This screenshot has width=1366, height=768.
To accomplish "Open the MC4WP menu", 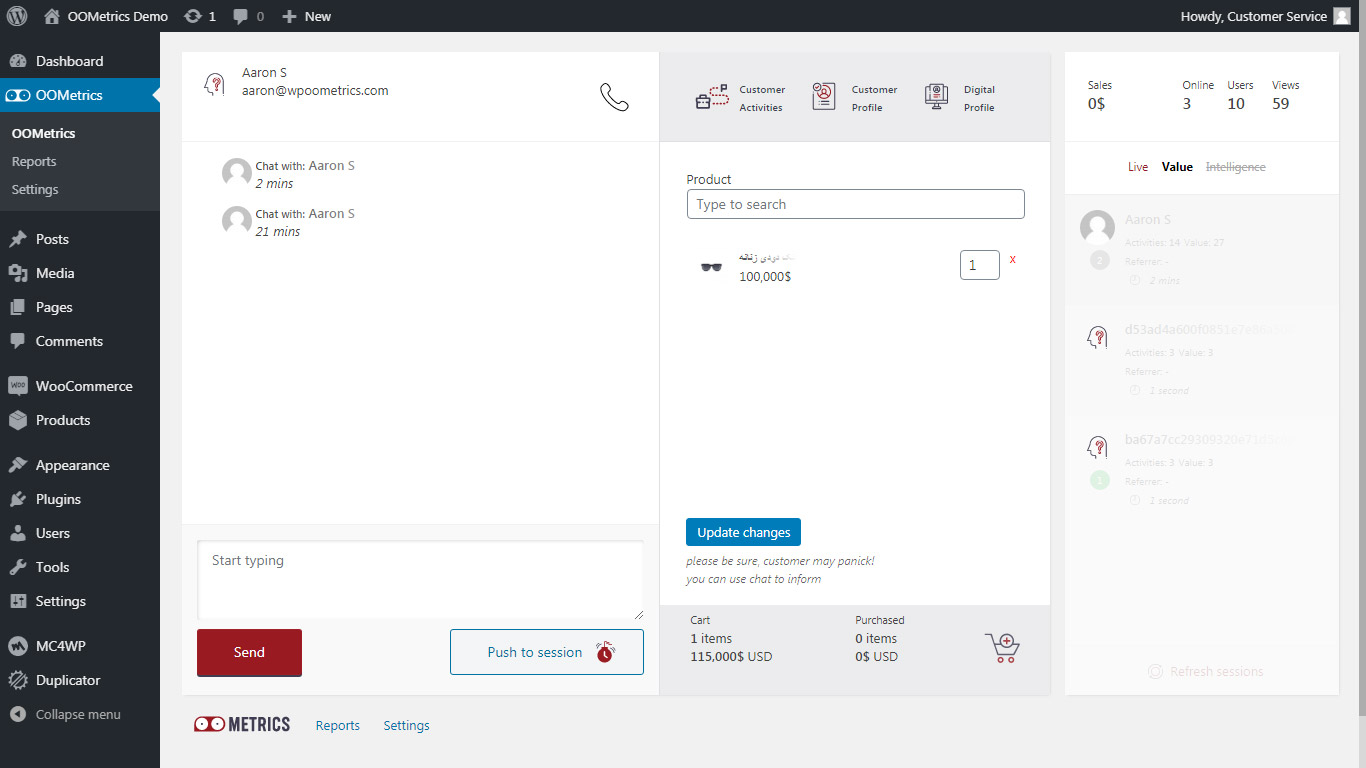I will coord(80,646).
